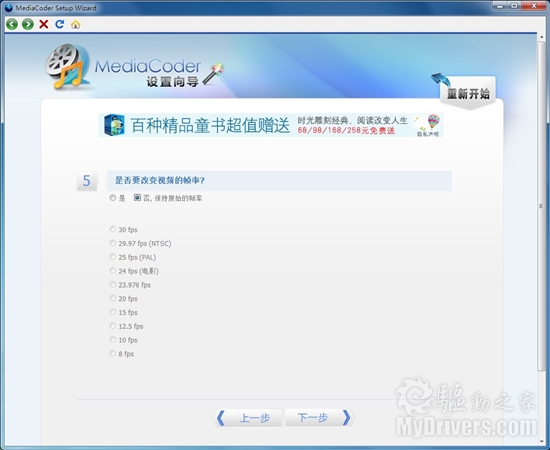Choose the 23.976 fps option
550x450 pixels.
[113, 284]
